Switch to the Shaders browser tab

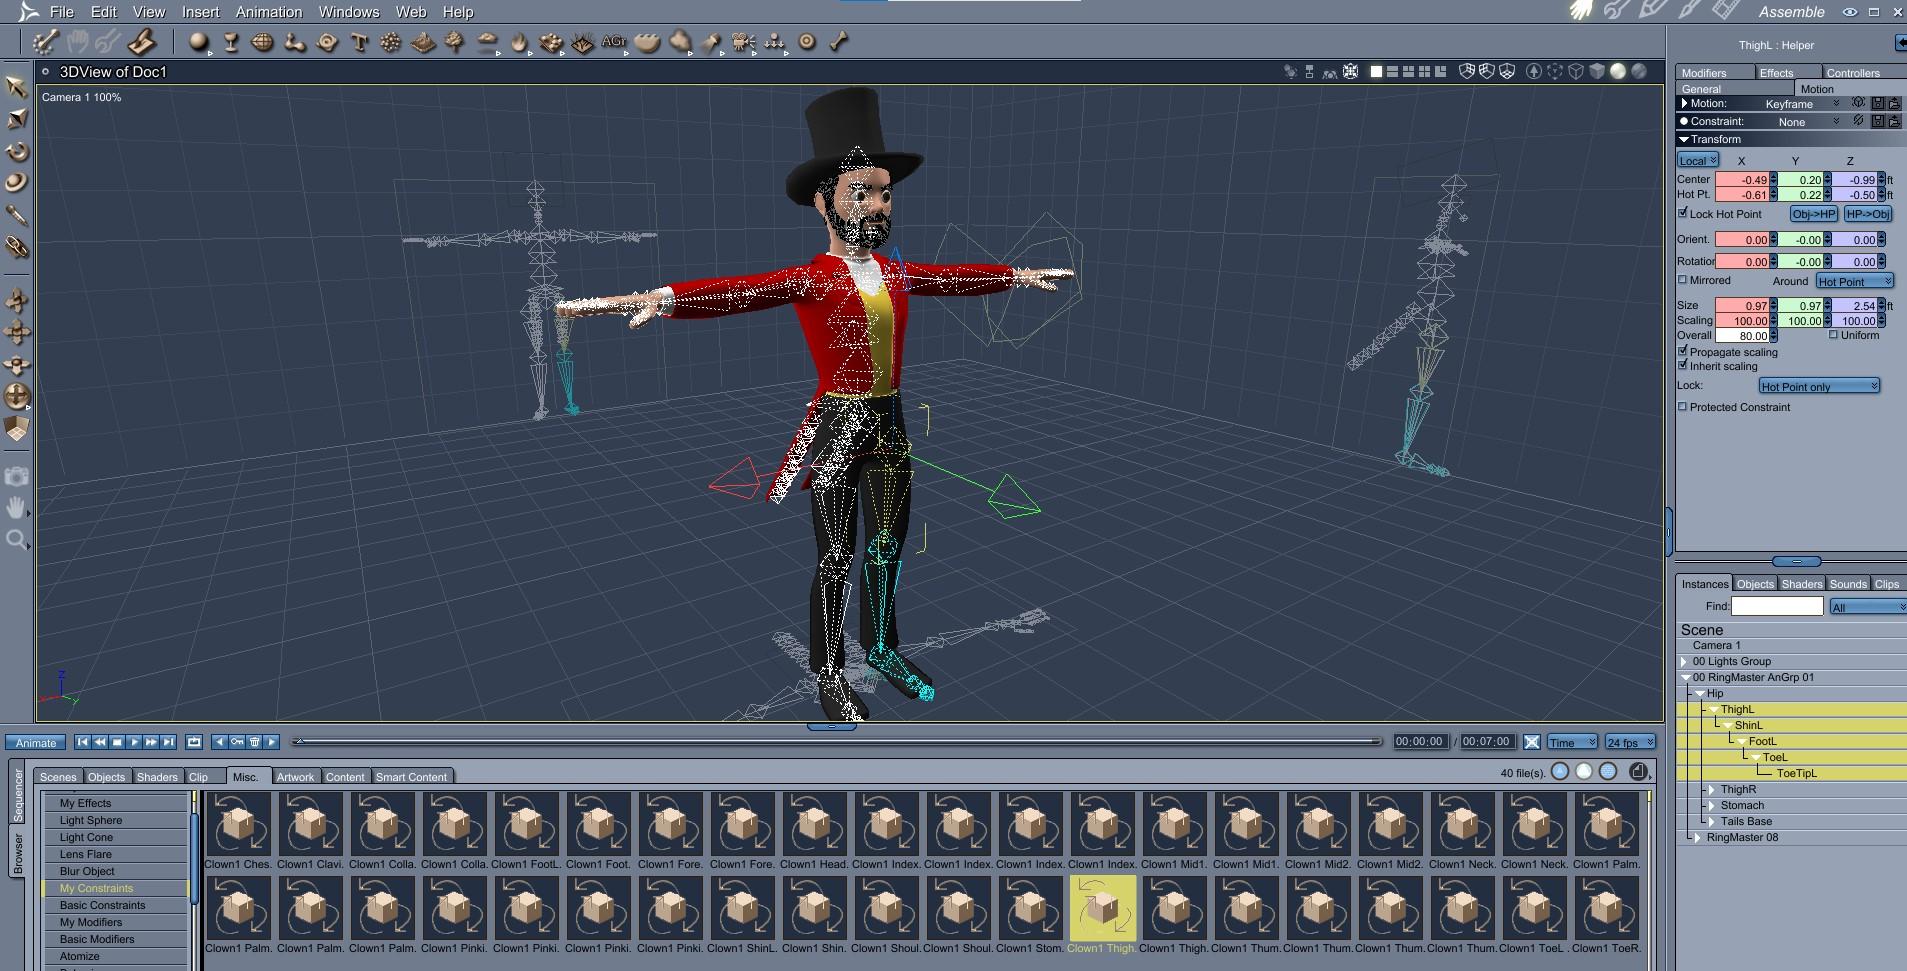pyautogui.click(x=157, y=777)
